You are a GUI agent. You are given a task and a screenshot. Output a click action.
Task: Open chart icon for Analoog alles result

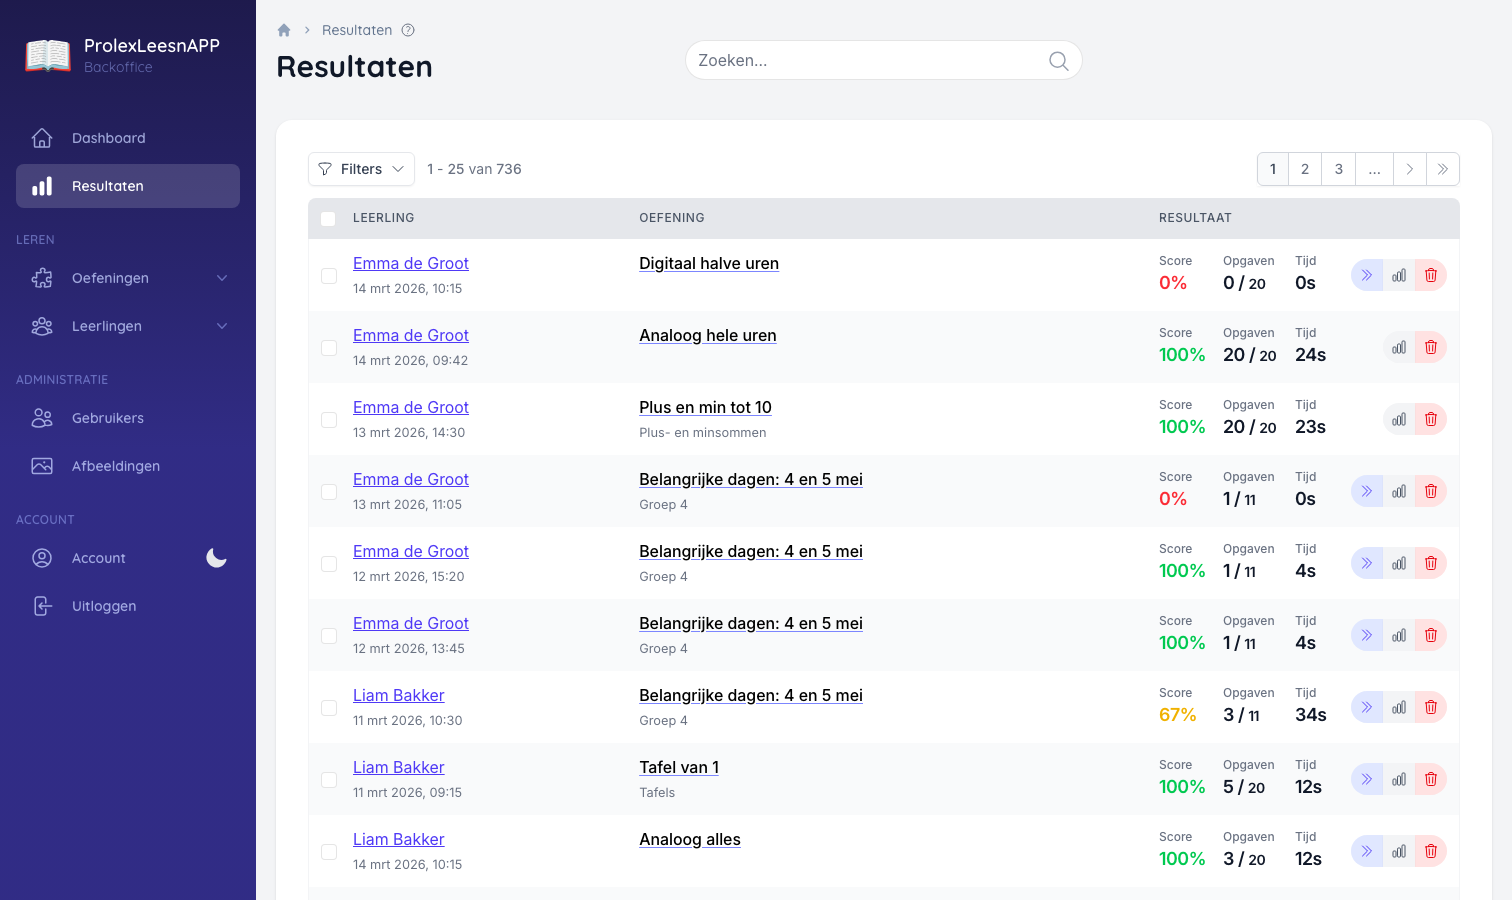[1399, 851]
